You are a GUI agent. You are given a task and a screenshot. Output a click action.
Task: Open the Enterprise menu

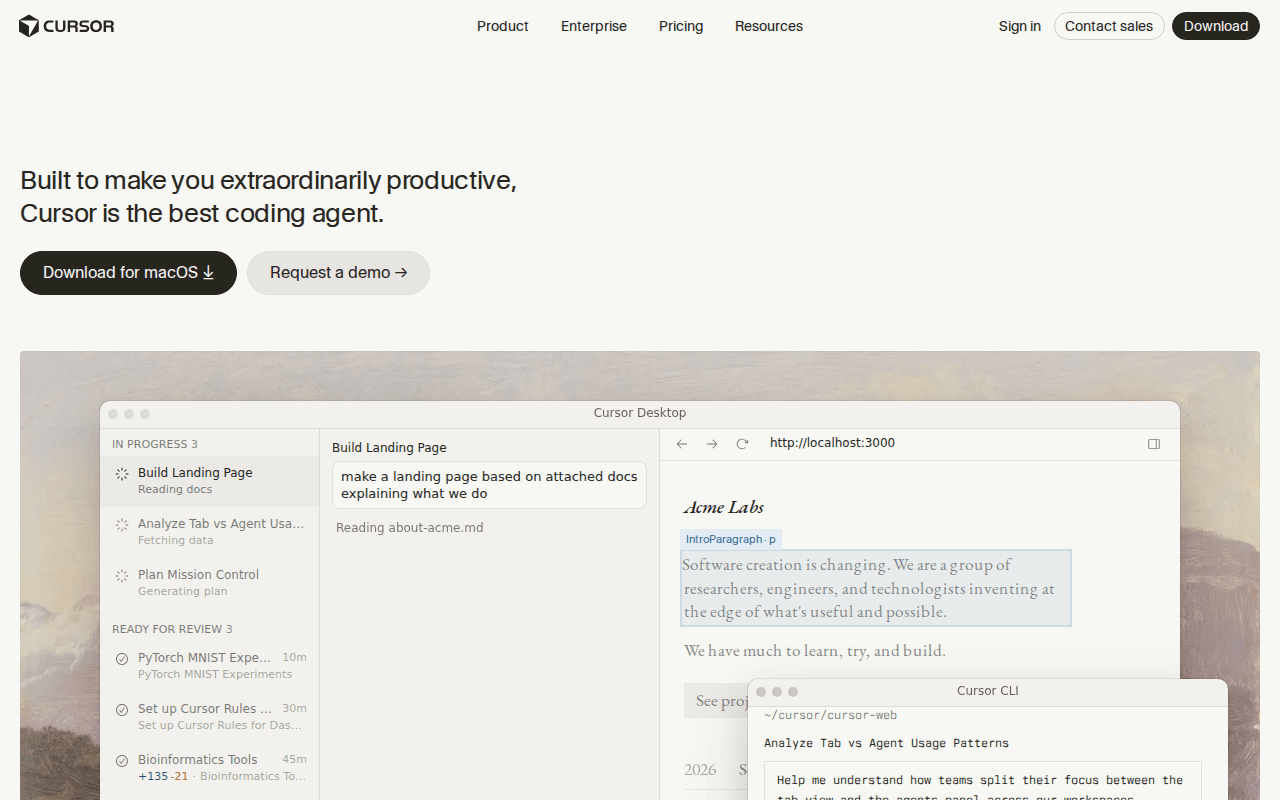594,26
